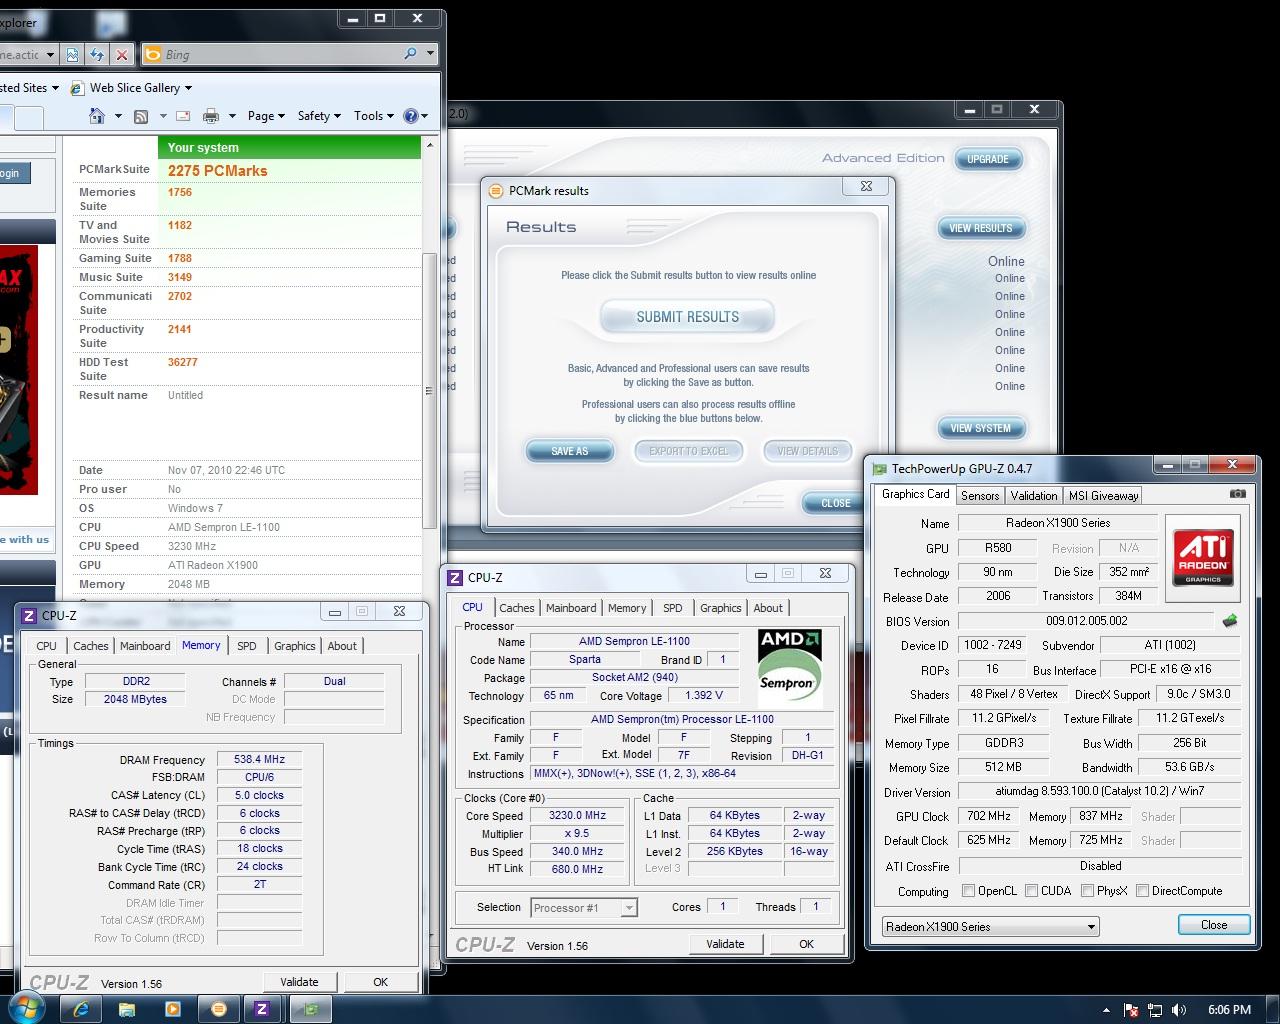
Task: Enable the CUDA checkbox in GPU-Z
Action: click(1031, 890)
